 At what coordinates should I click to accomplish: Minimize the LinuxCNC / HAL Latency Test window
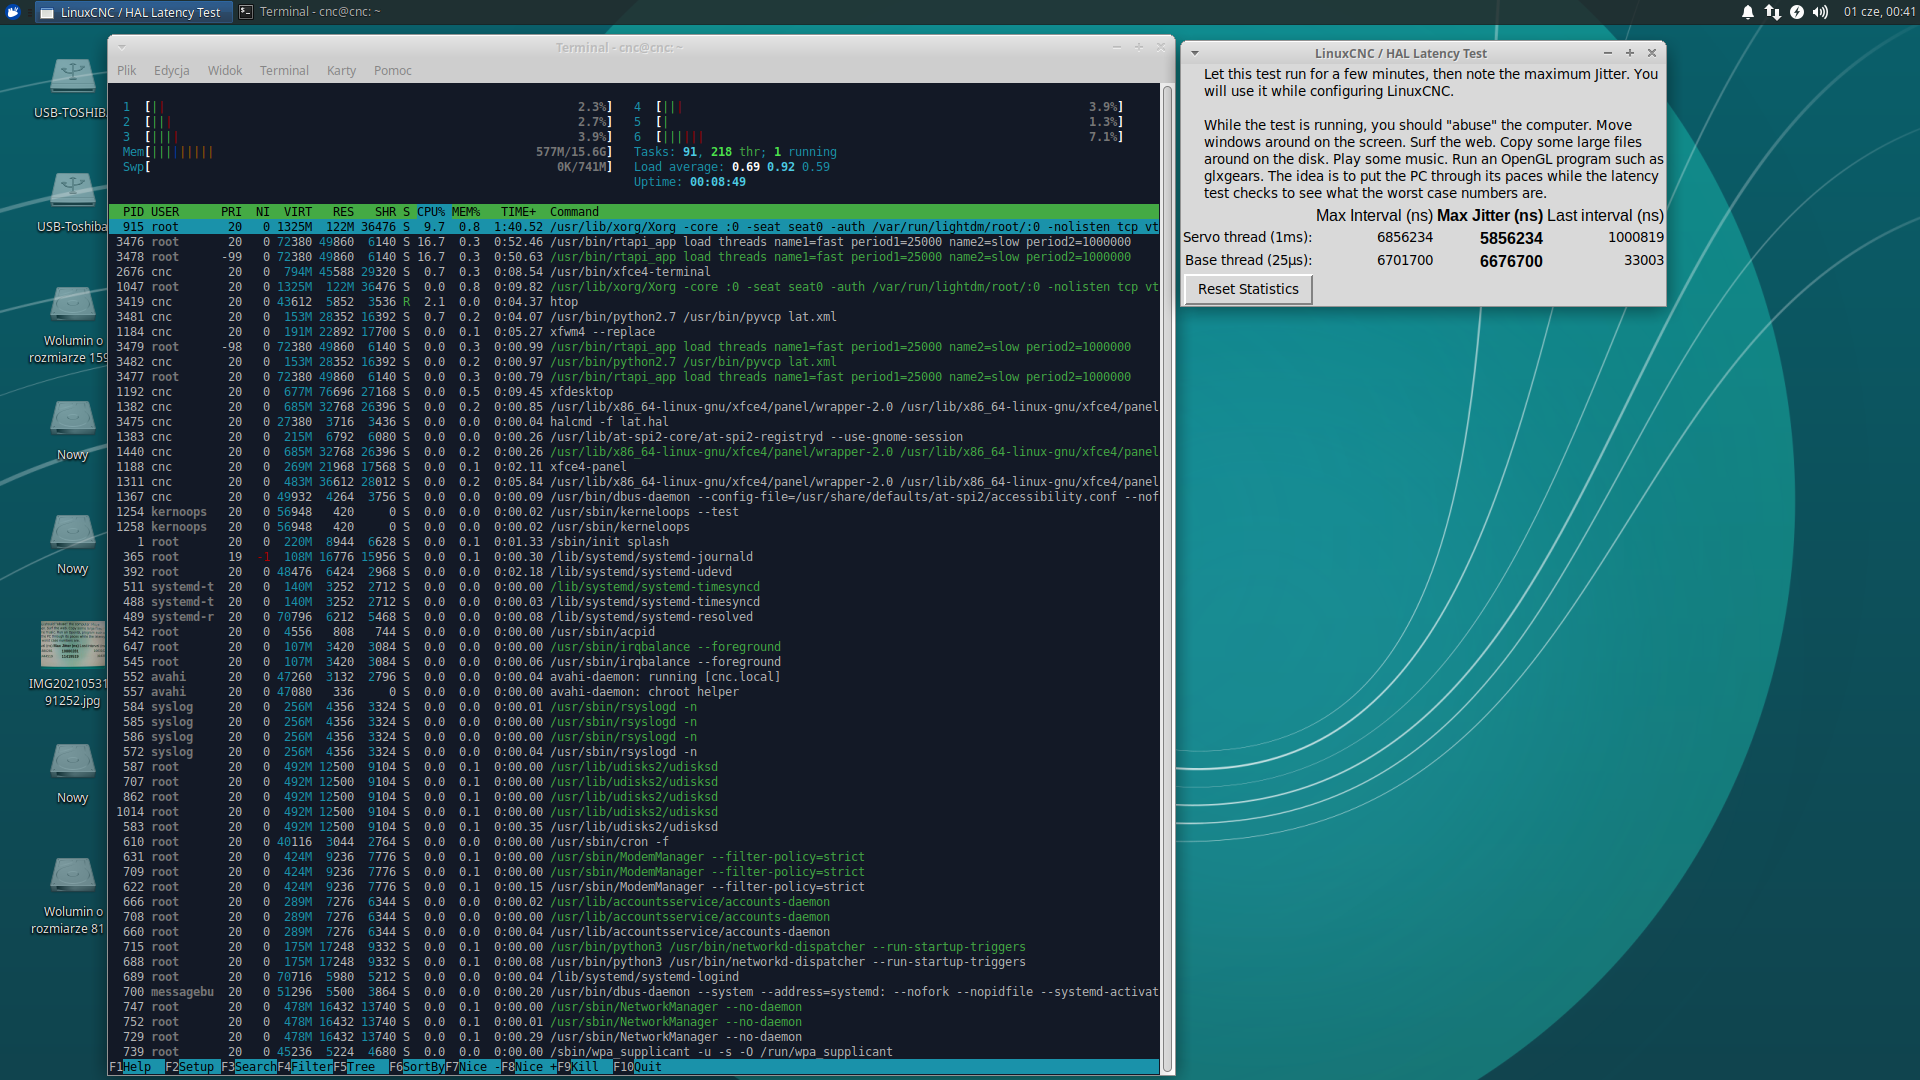tap(1608, 53)
